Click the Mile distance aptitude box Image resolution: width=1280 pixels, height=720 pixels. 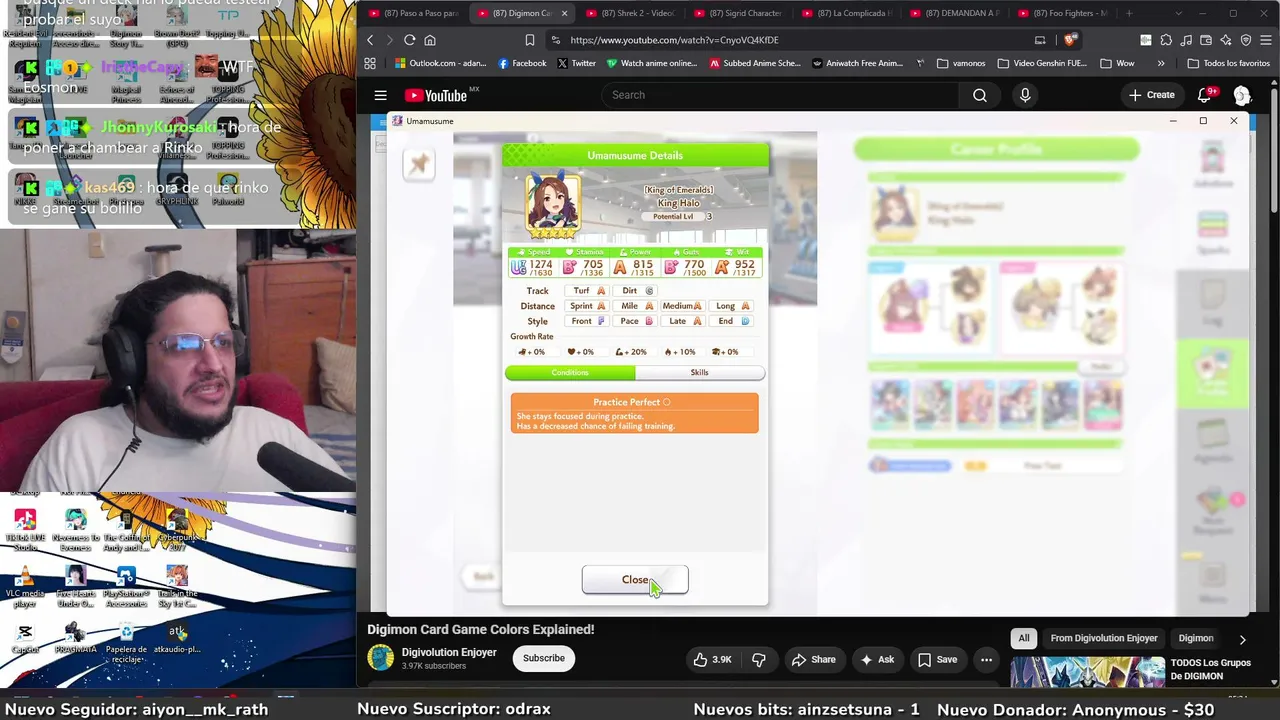(x=636, y=306)
